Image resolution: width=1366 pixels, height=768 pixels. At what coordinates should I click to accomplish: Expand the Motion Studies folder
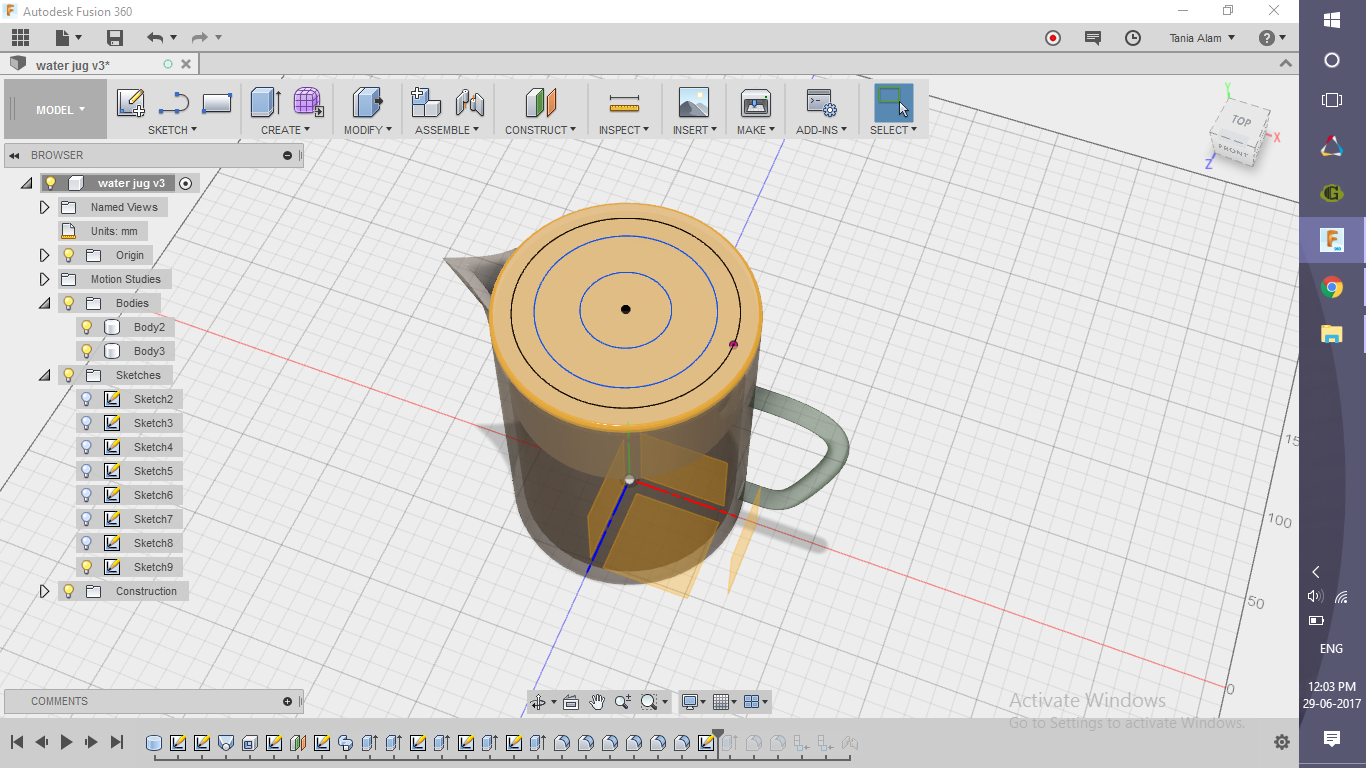[x=44, y=279]
